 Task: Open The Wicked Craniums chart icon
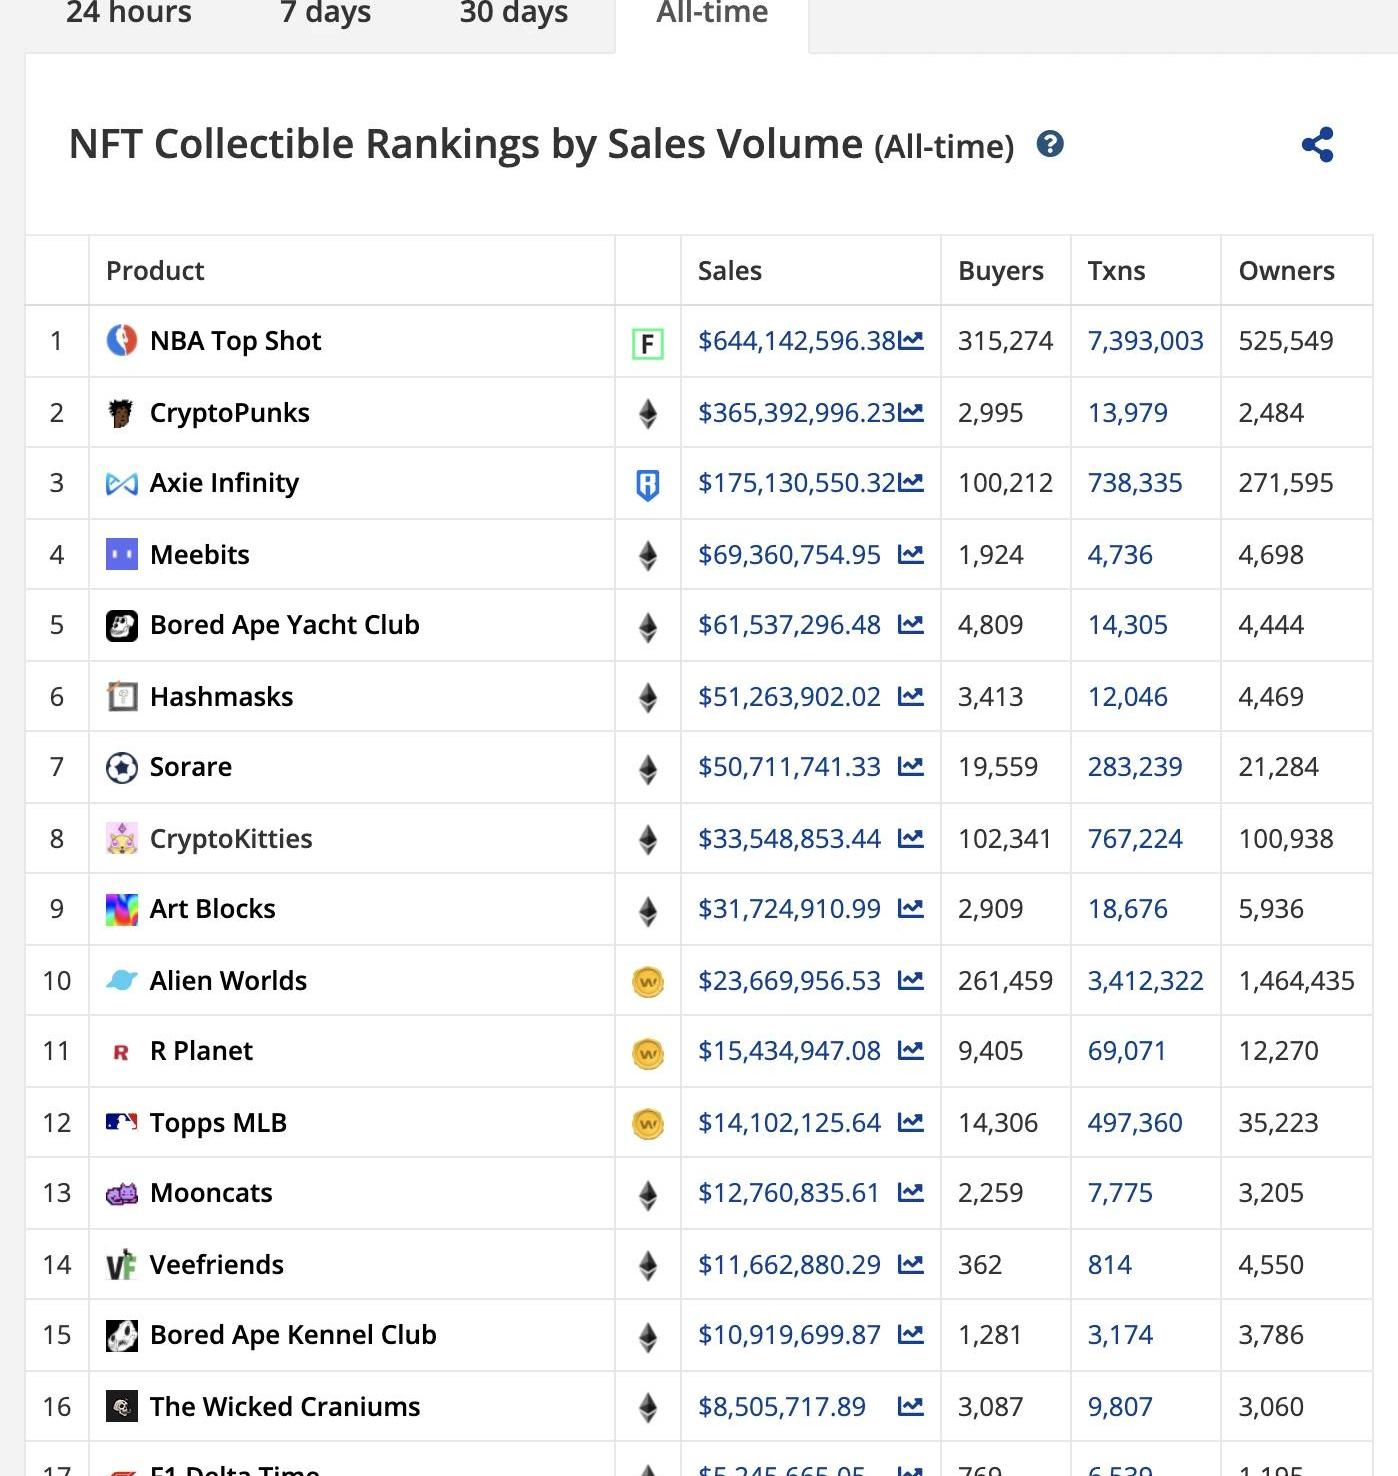tap(911, 1407)
